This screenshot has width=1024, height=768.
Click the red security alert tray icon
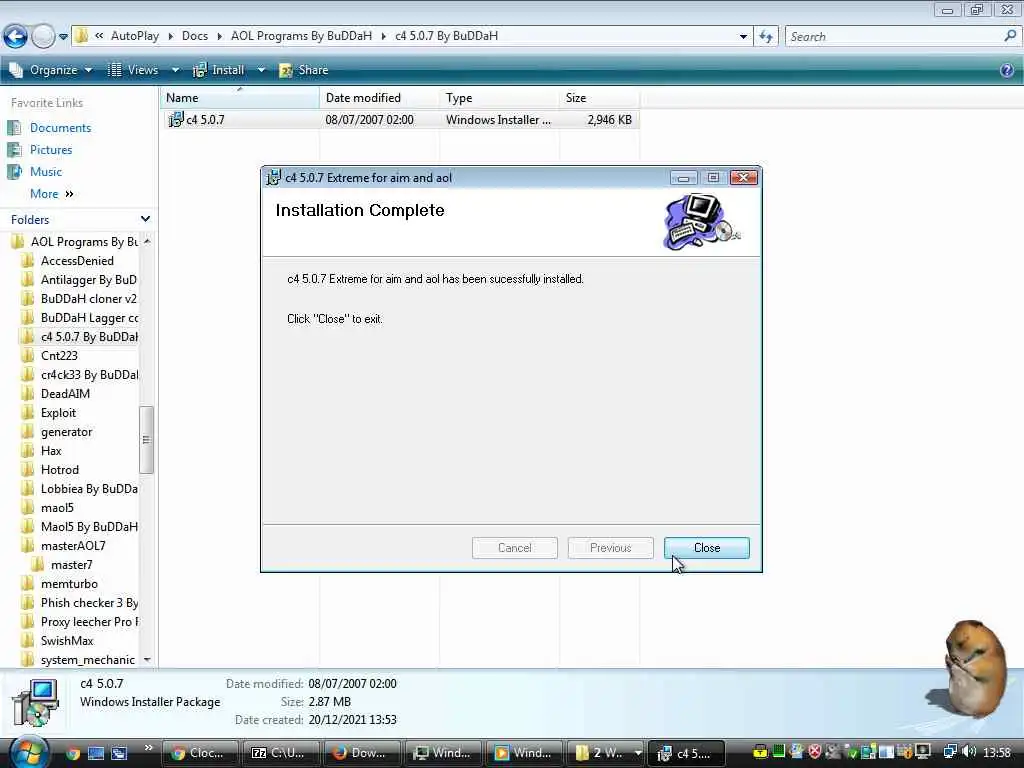[815, 752]
